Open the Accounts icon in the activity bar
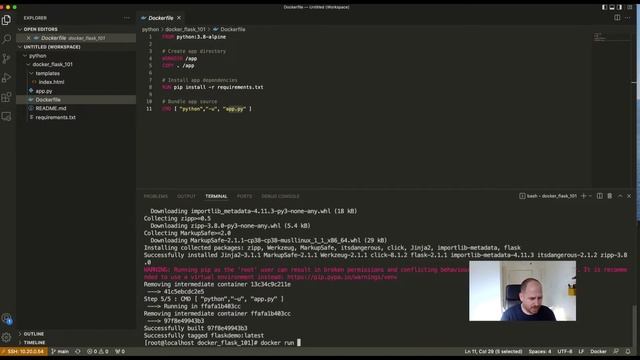640x360 pixels. tap(6, 318)
